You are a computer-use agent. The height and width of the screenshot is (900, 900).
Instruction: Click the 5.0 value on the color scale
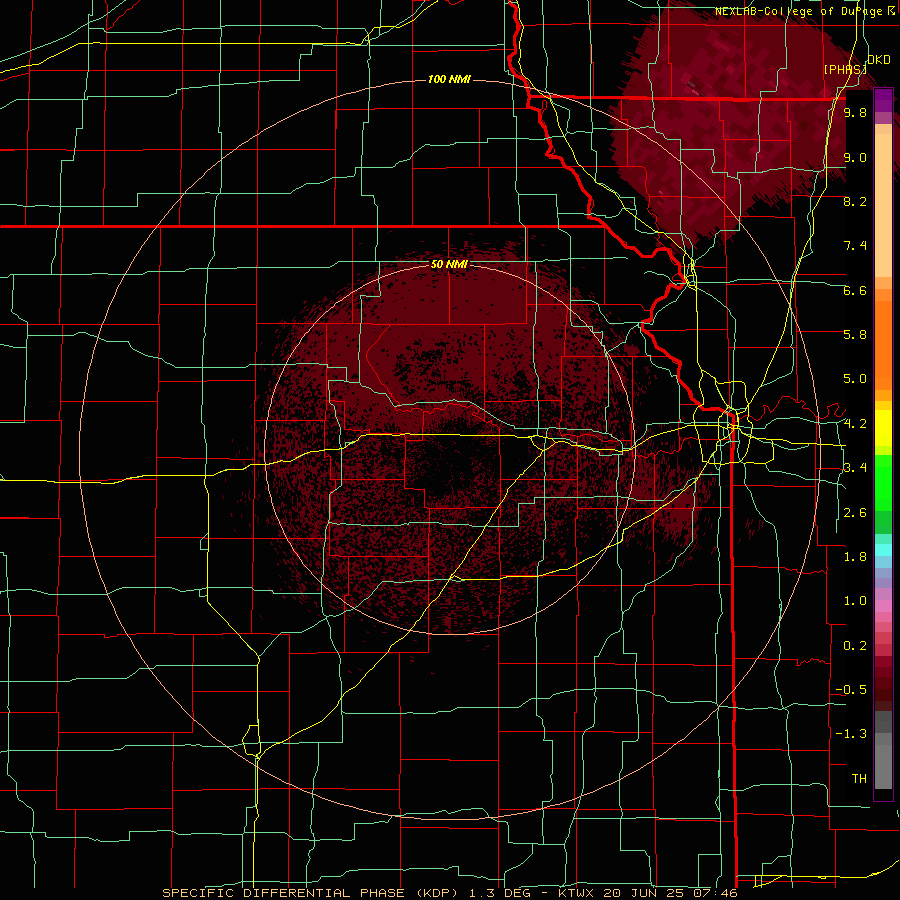855,379
